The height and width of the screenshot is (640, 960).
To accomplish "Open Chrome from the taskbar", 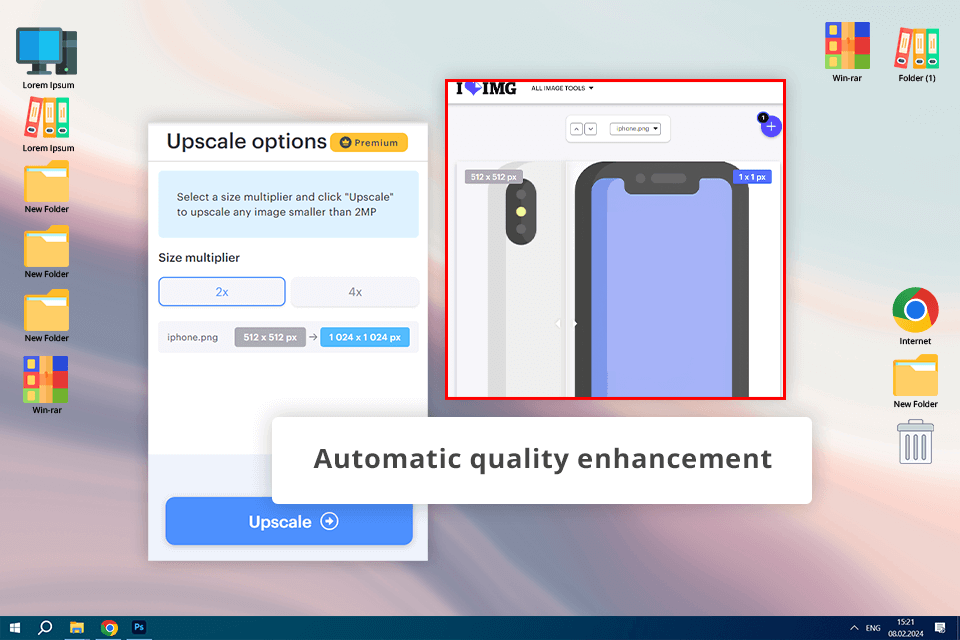I will pos(110,628).
